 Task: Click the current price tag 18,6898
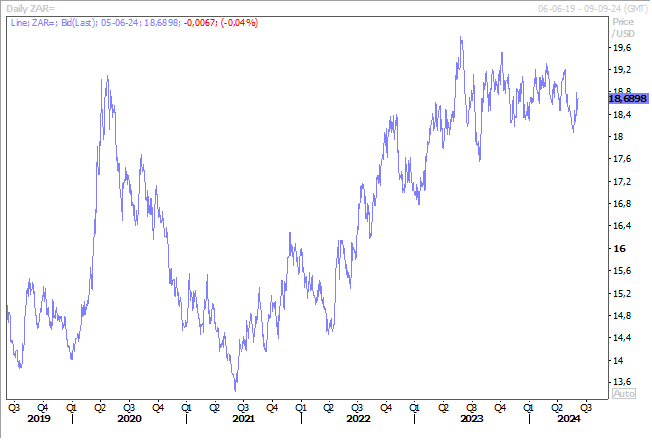(x=626, y=98)
